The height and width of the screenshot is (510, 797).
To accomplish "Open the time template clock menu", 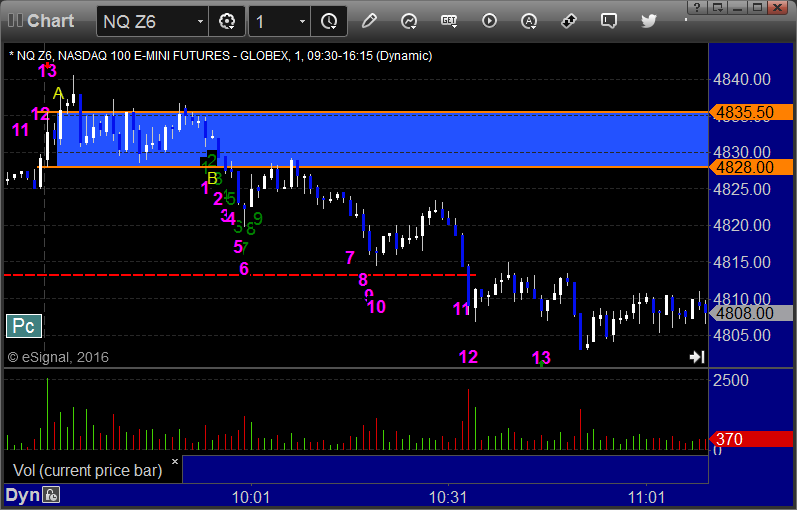I will 329,21.
